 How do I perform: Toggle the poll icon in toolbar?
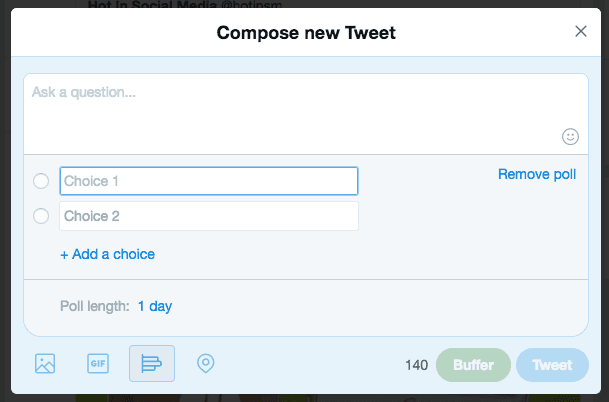152,364
